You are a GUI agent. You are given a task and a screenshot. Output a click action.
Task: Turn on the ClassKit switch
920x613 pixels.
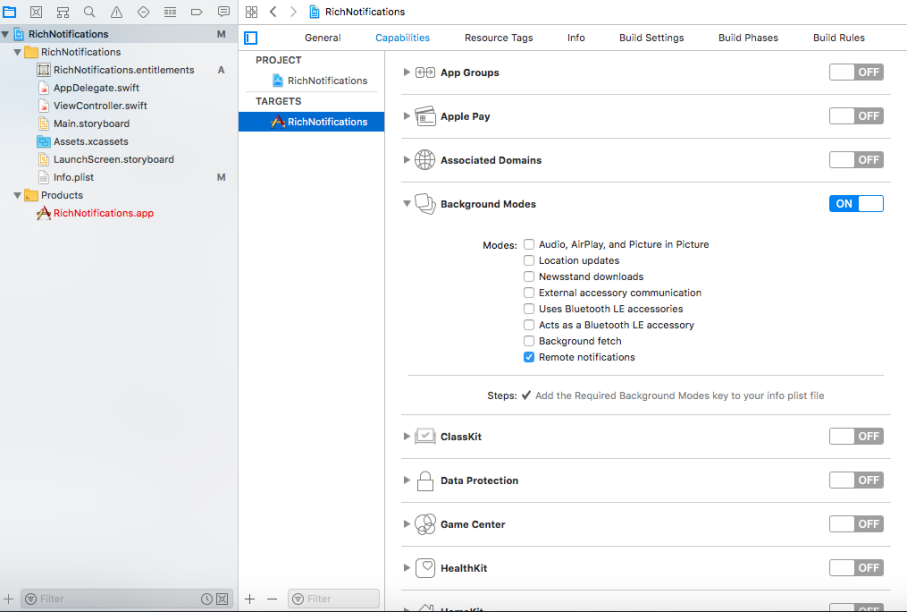coord(856,436)
